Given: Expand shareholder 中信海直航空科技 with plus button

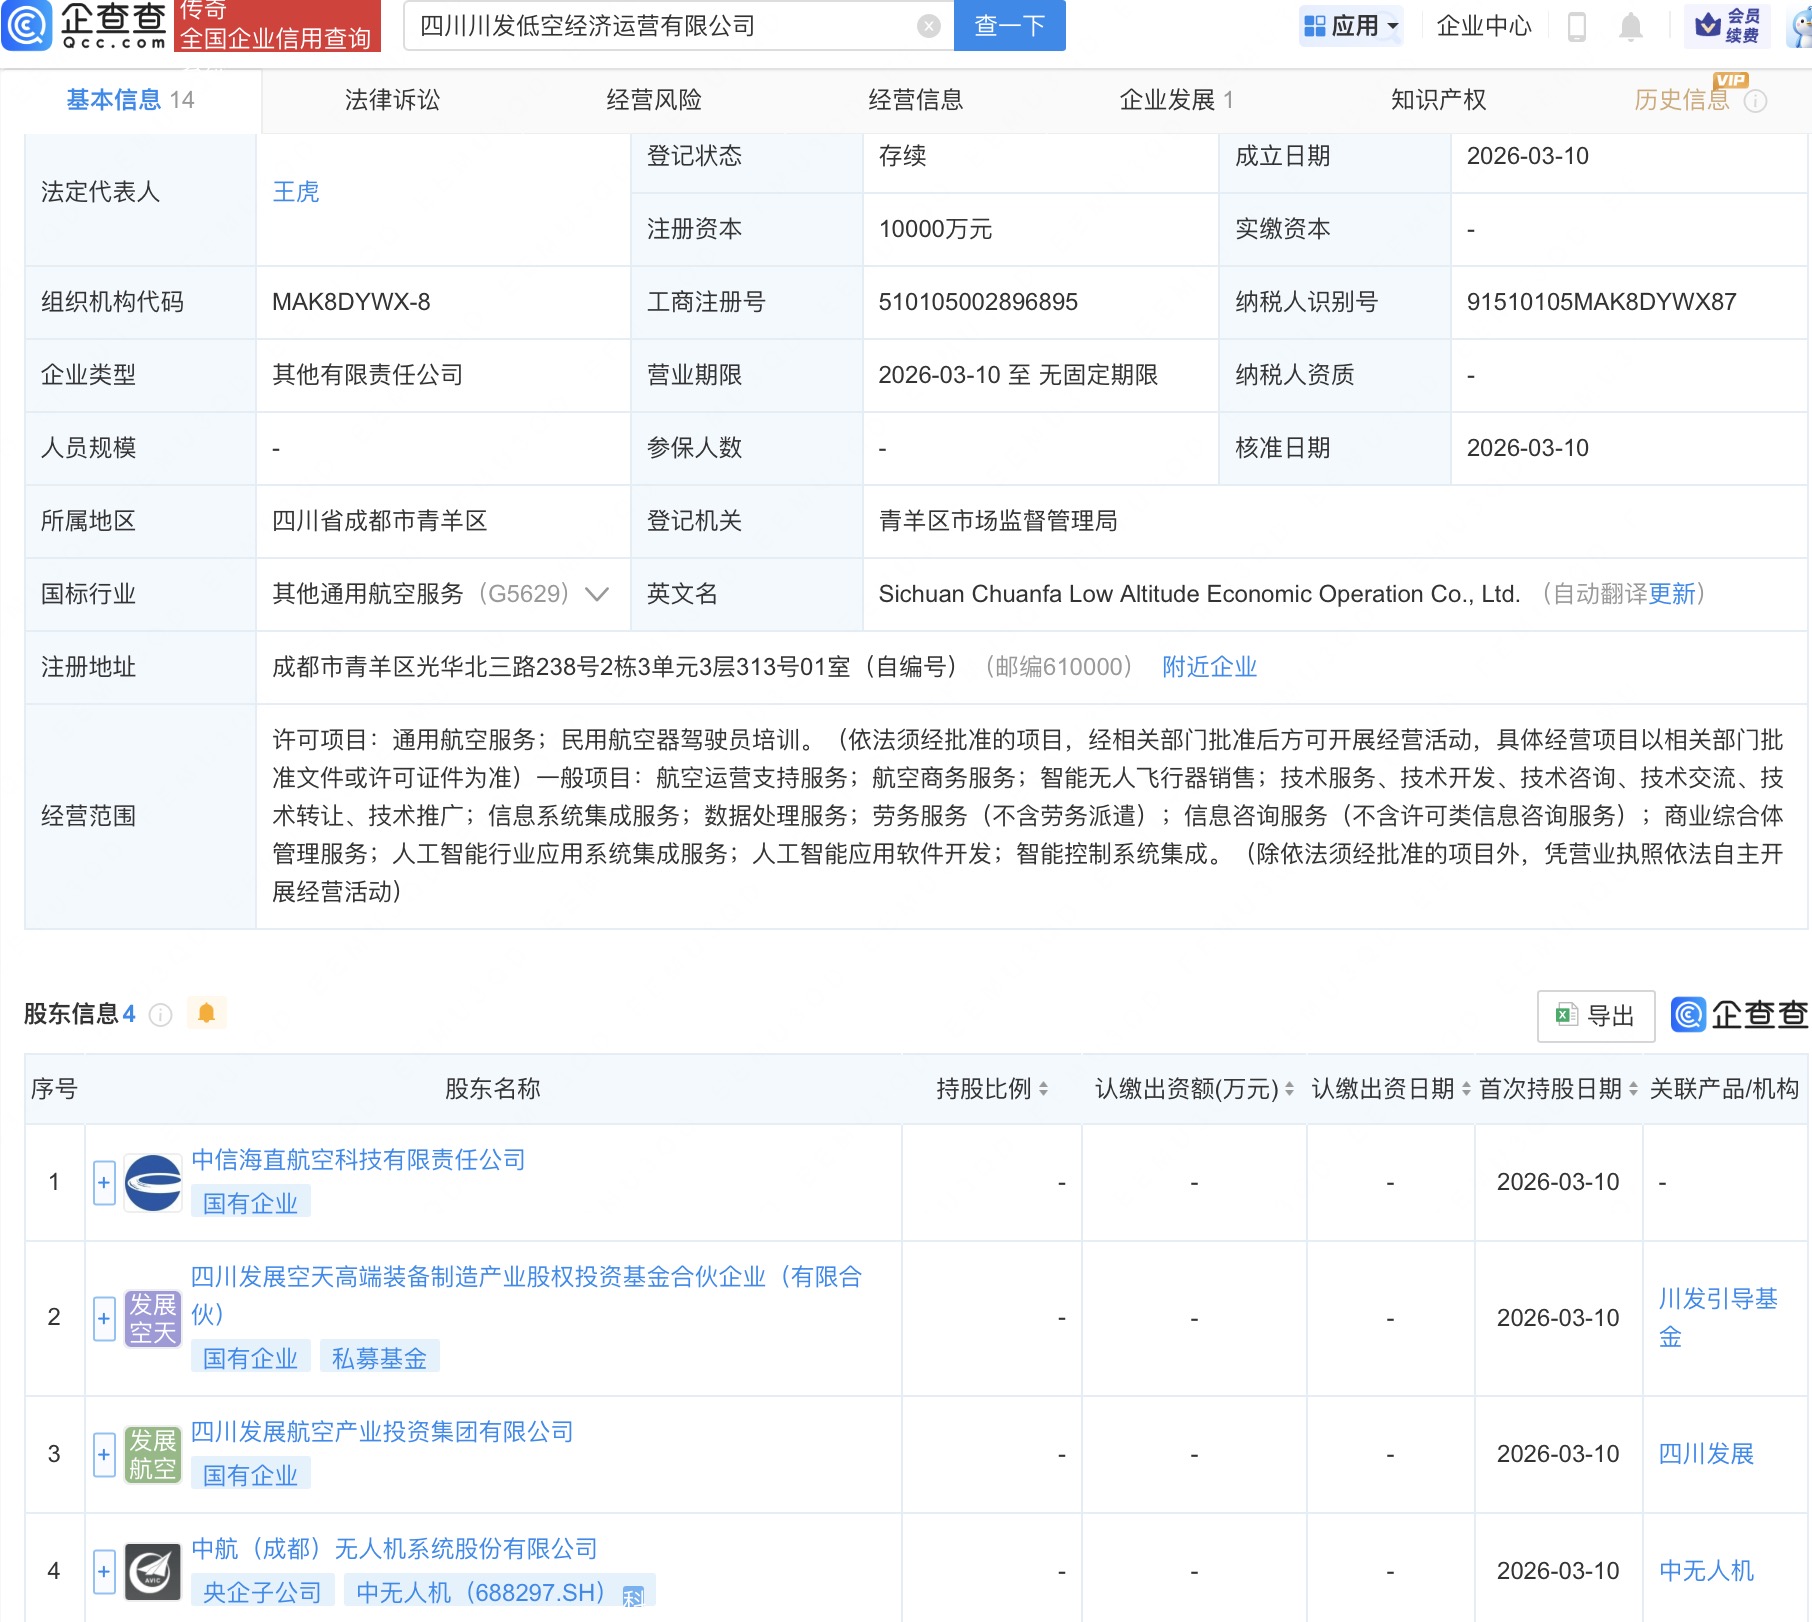Looking at the screenshot, I should 103,1181.
